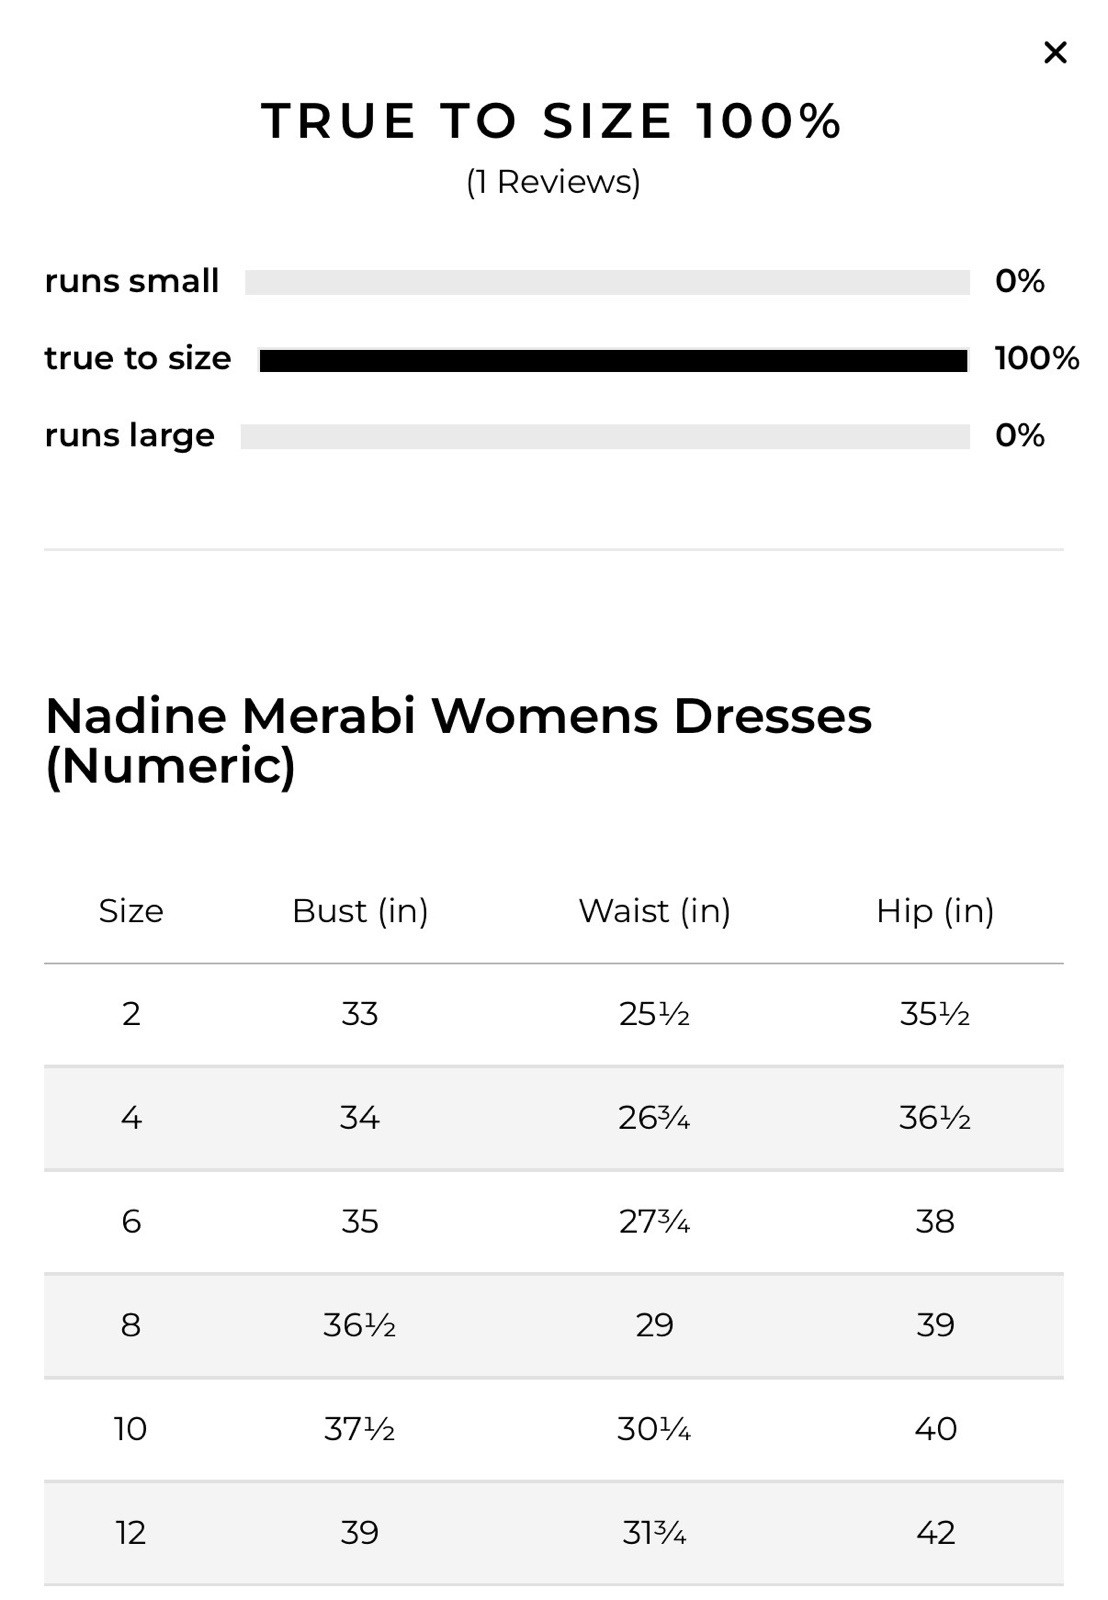Click the runs small rating bar
Screen dimensions: 1108x1600
(607, 282)
